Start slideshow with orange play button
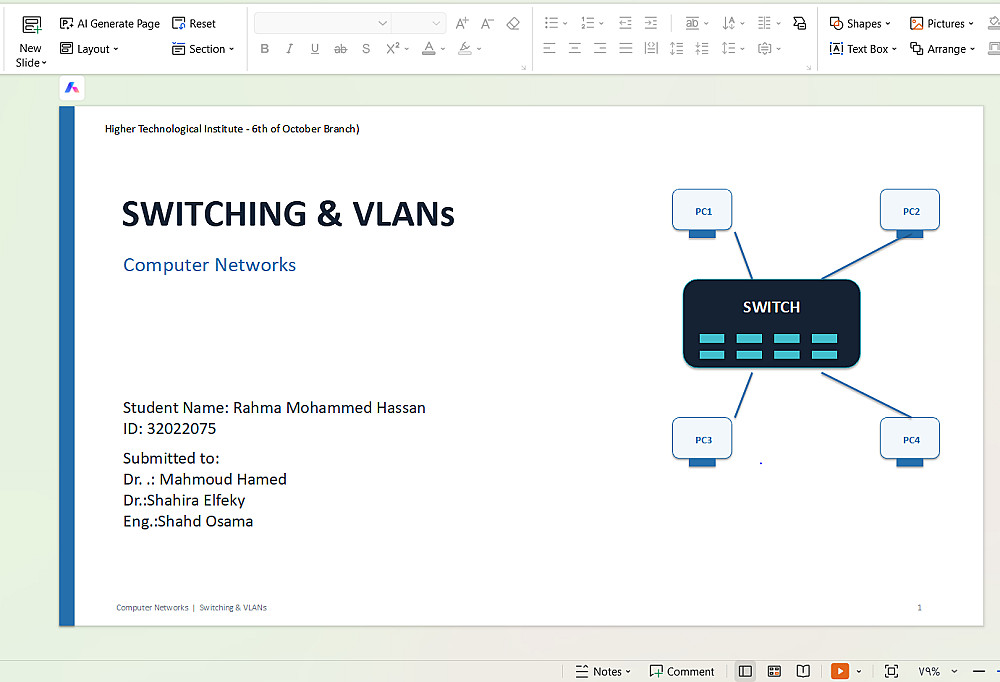This screenshot has height=682, width=1000. [x=840, y=671]
